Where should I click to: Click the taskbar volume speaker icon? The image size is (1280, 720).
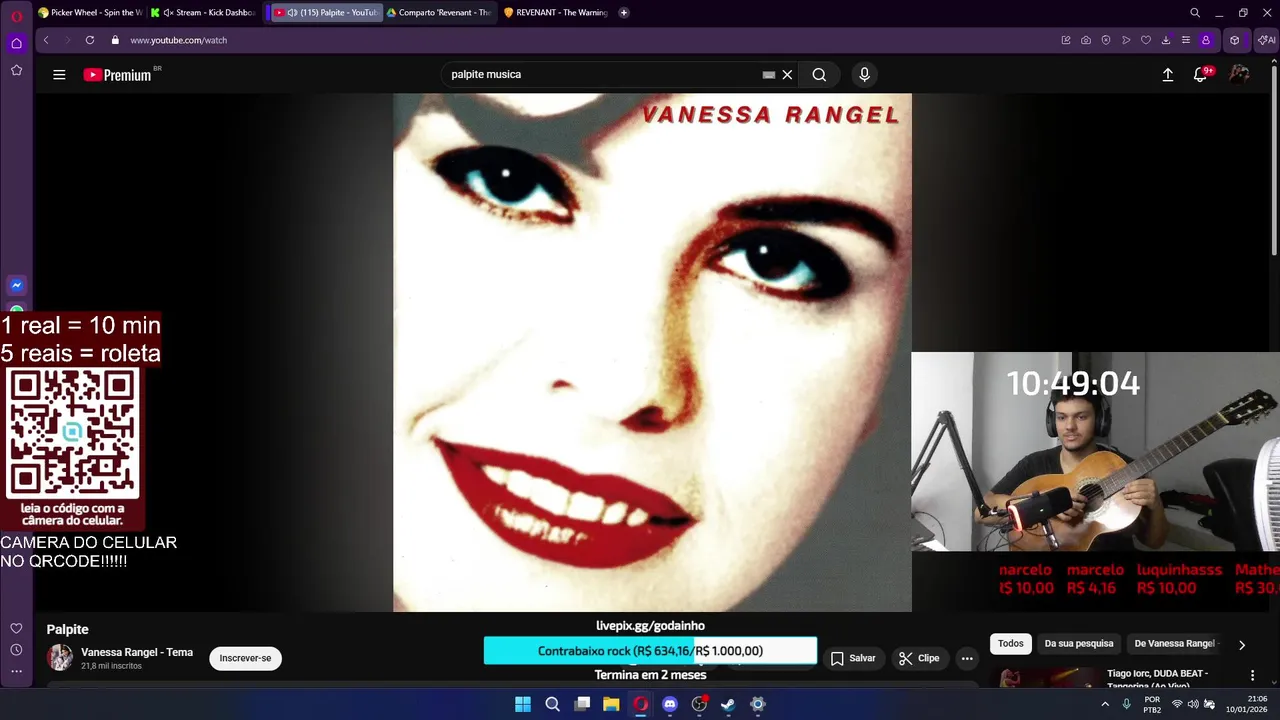click(x=1193, y=704)
